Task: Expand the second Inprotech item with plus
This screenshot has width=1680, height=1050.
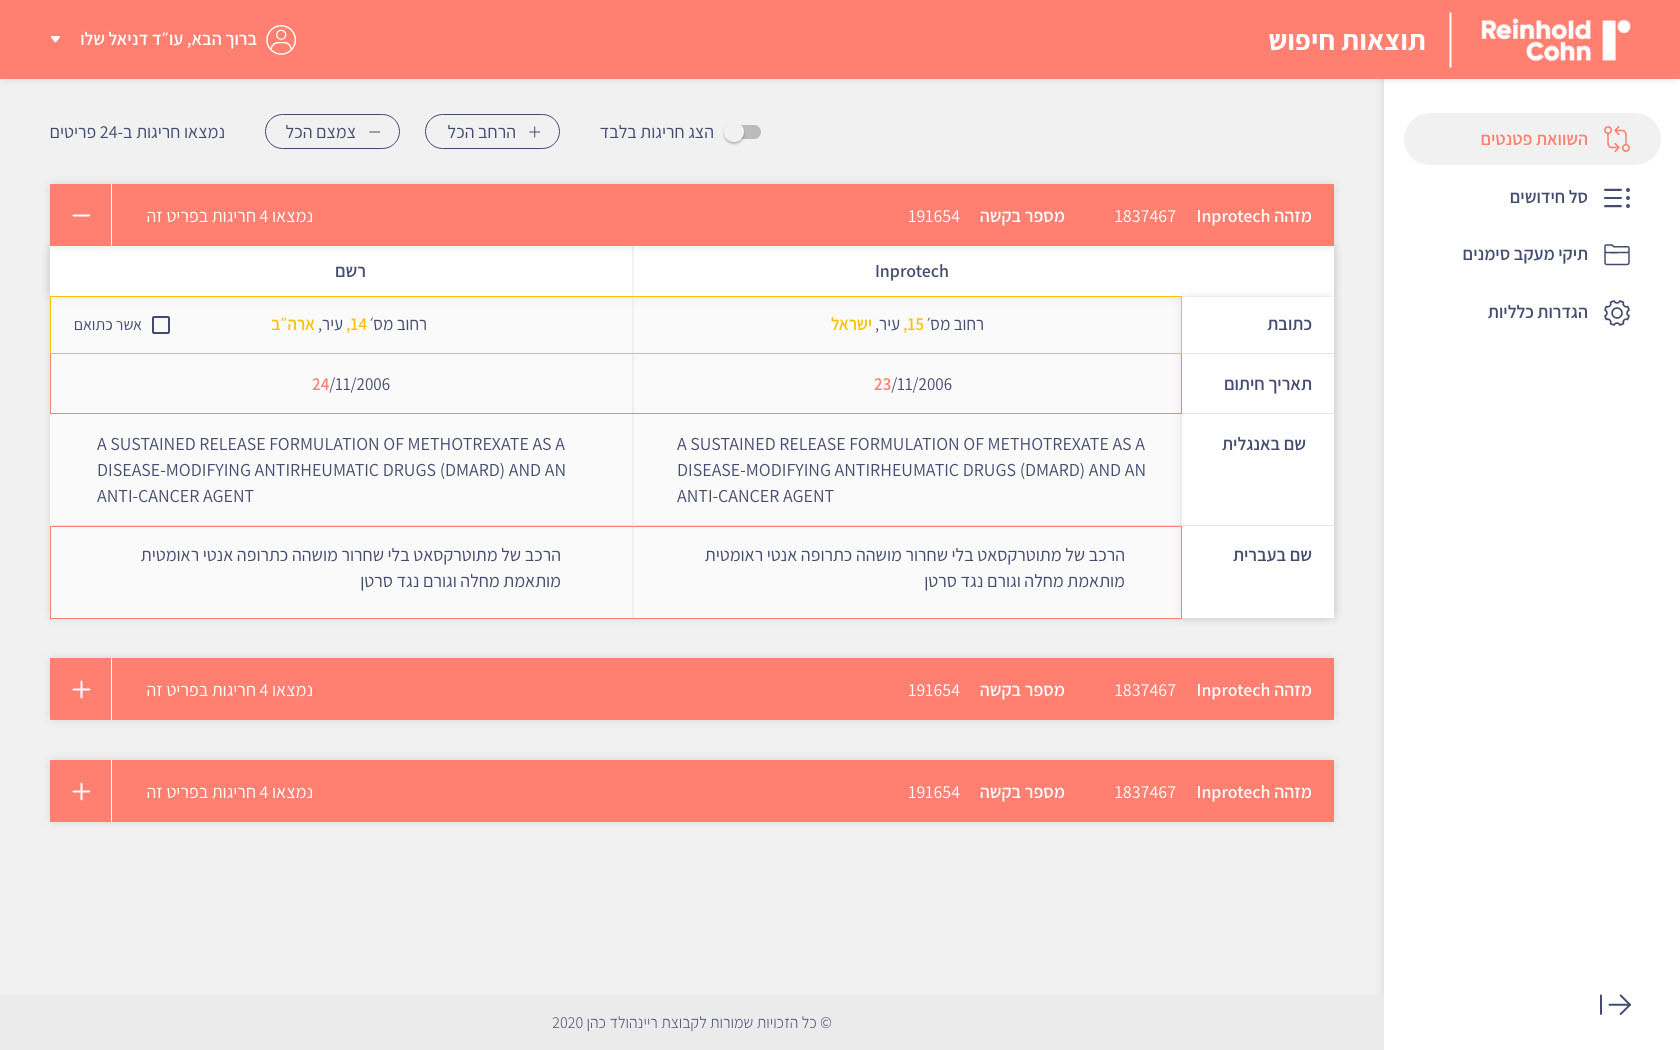Action: (x=81, y=689)
